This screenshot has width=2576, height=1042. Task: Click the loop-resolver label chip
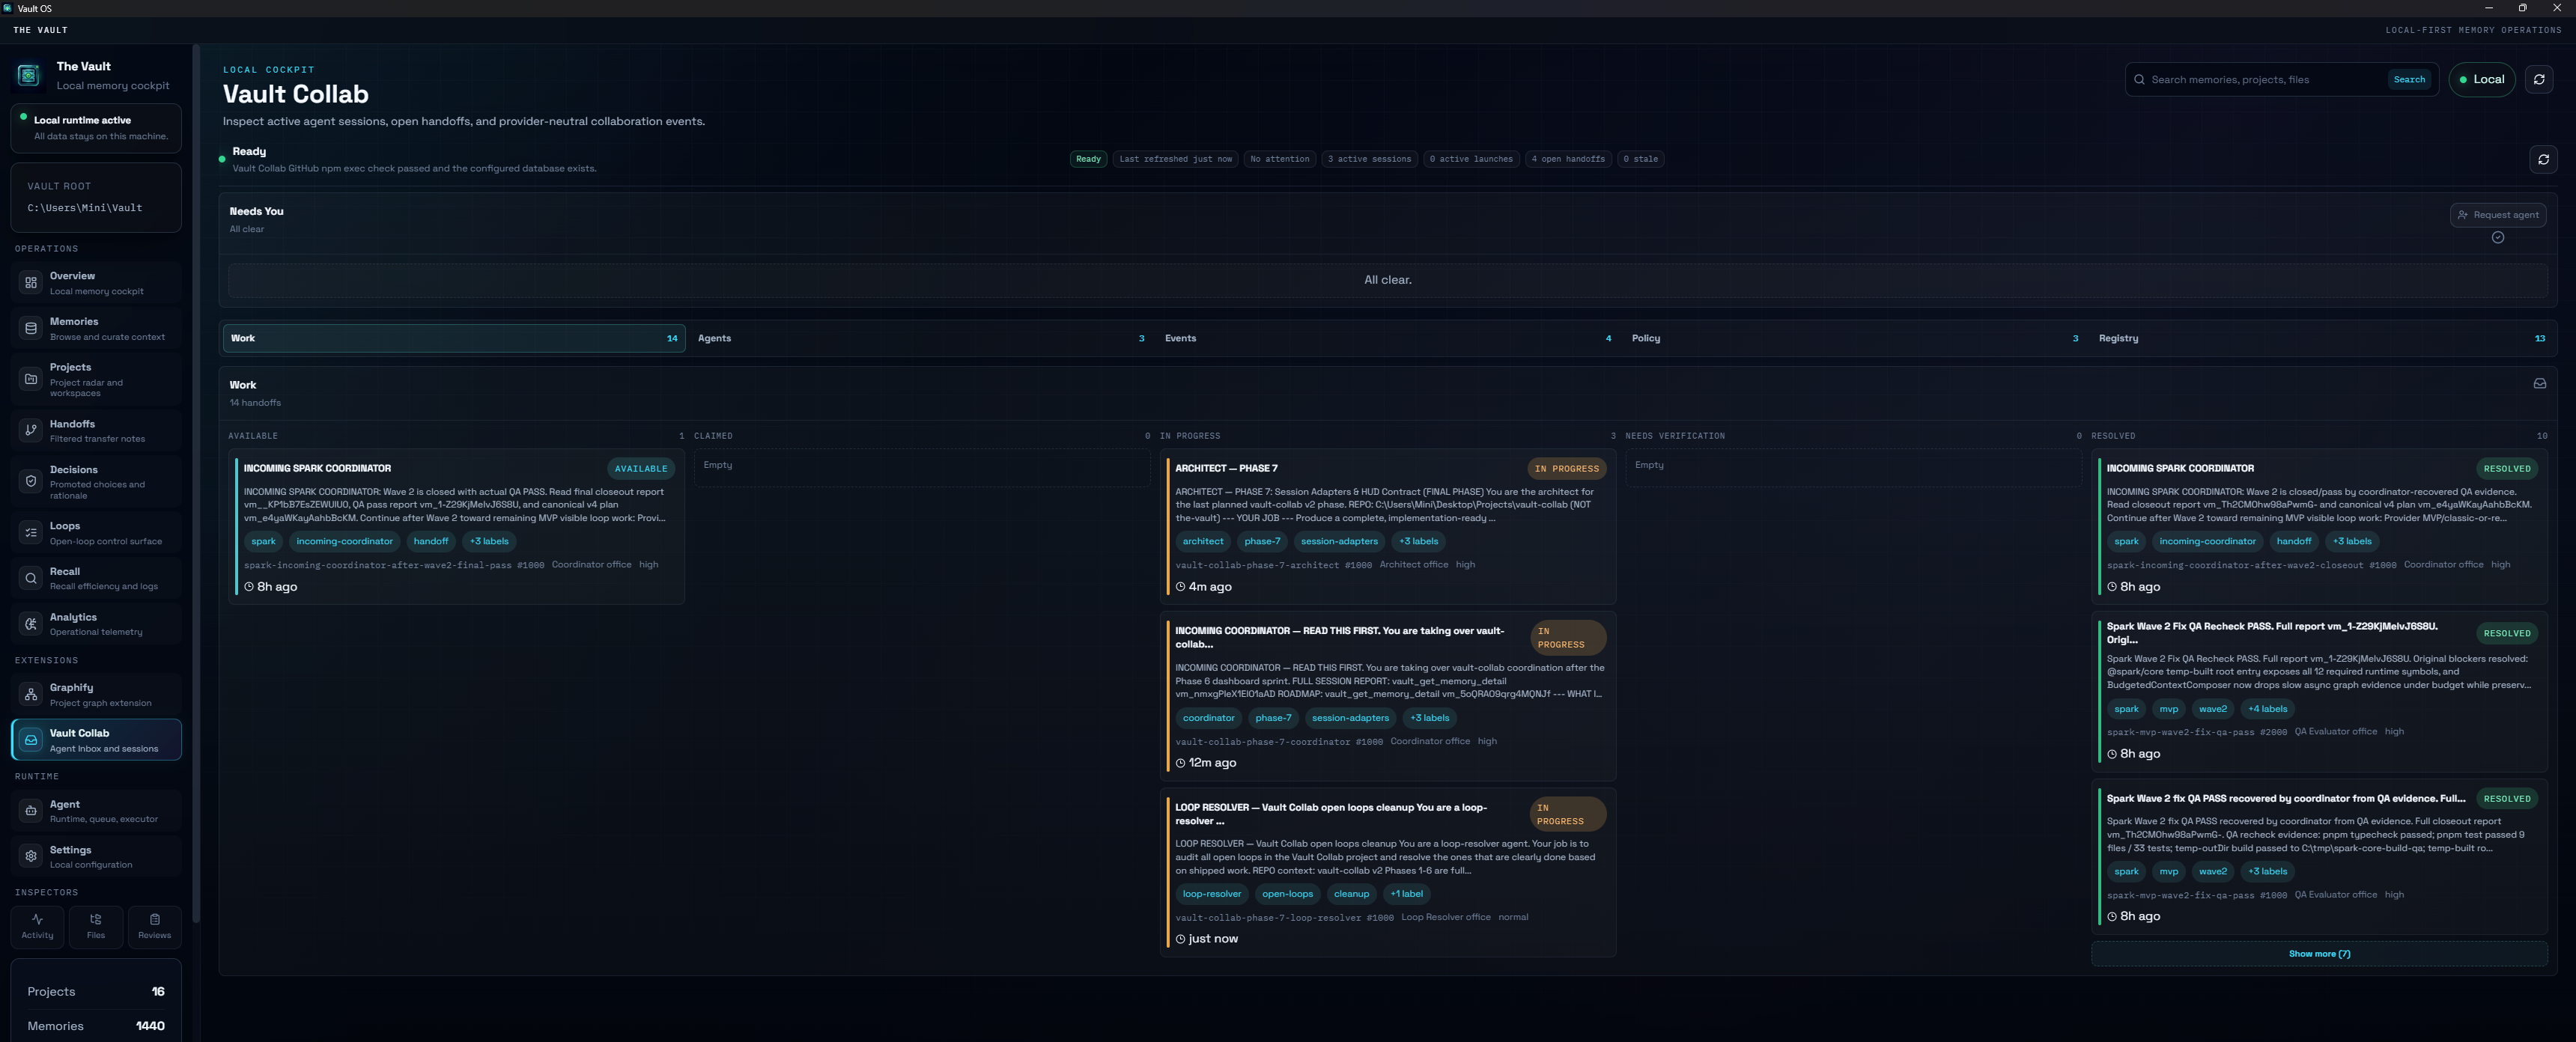click(1211, 894)
